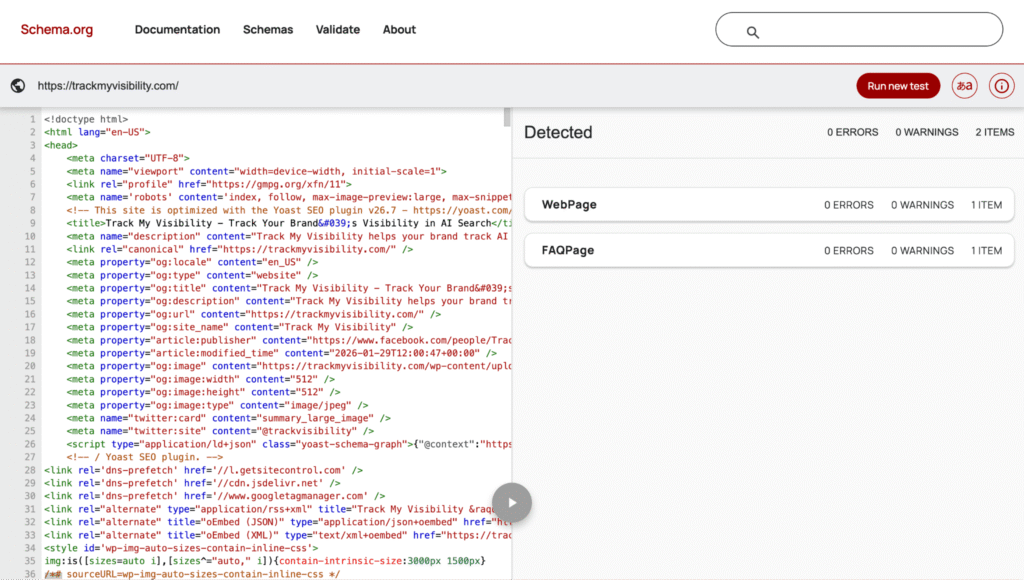Click the style wp-img-auto-sizes line
This screenshot has width=1024, height=580.
click(x=181, y=548)
